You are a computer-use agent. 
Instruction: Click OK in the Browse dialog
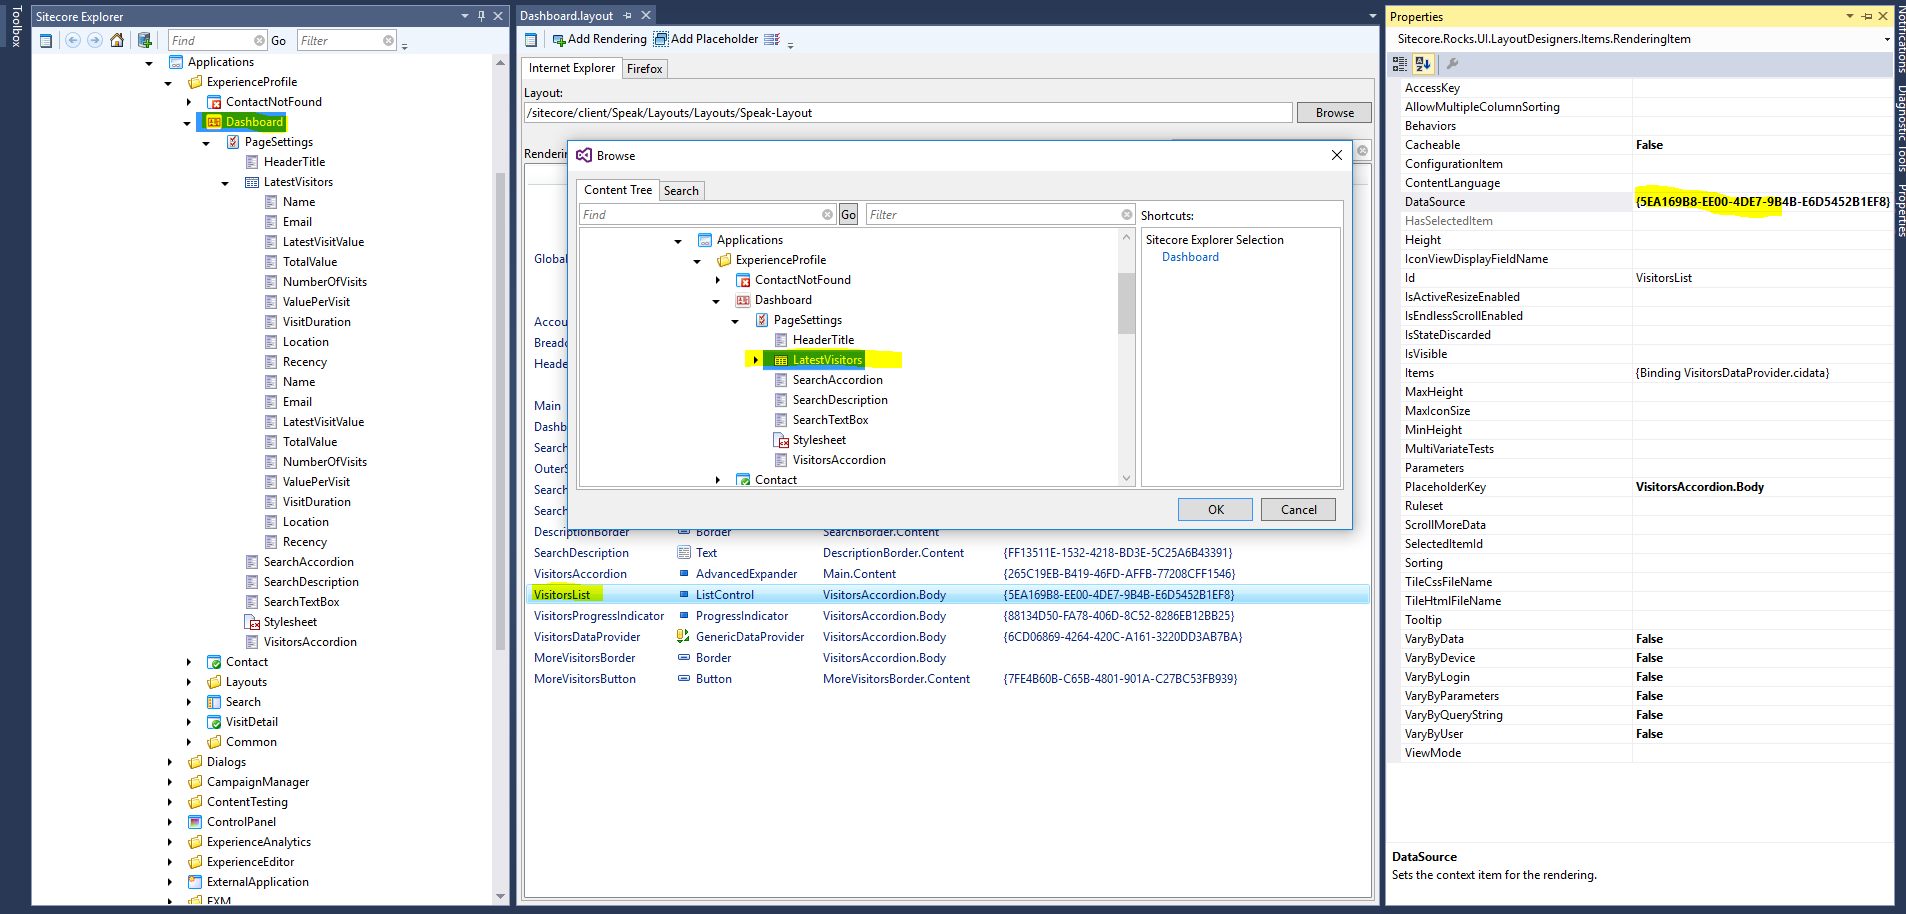1215,510
